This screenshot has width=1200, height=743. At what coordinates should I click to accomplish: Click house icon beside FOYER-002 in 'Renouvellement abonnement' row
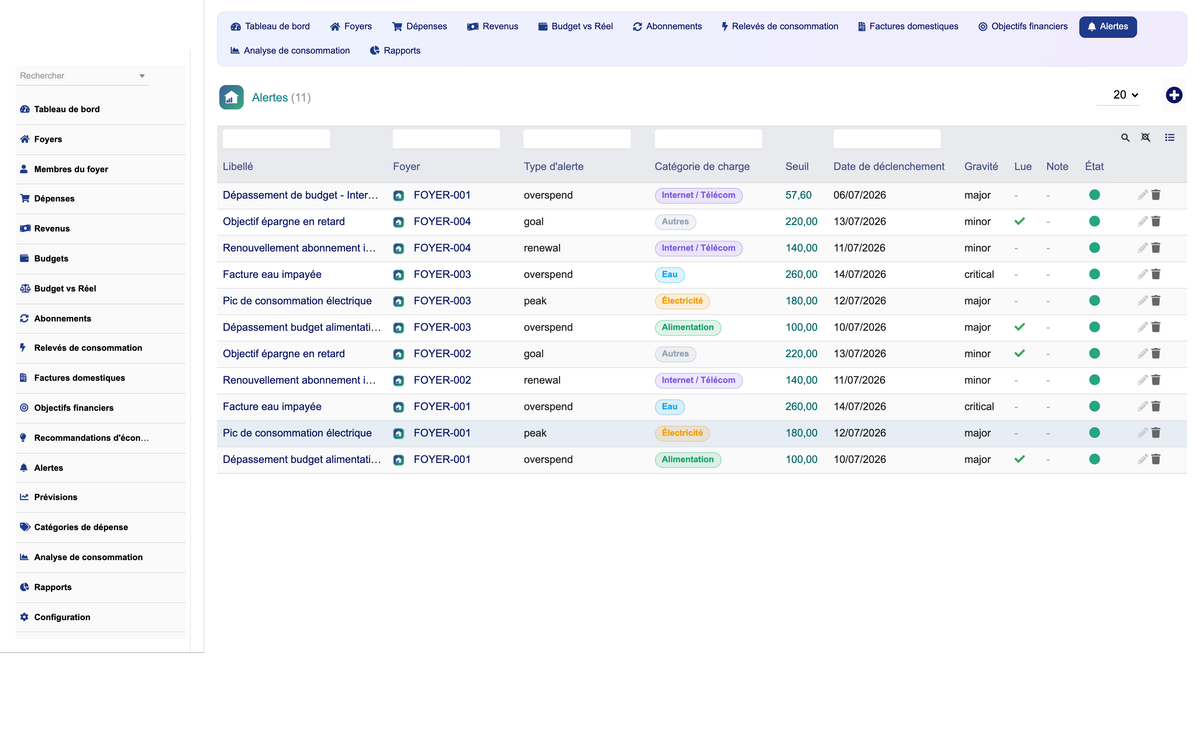click(399, 381)
